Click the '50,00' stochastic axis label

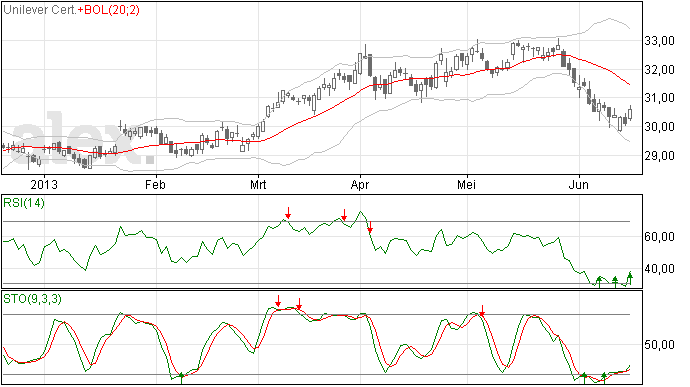tap(659, 345)
